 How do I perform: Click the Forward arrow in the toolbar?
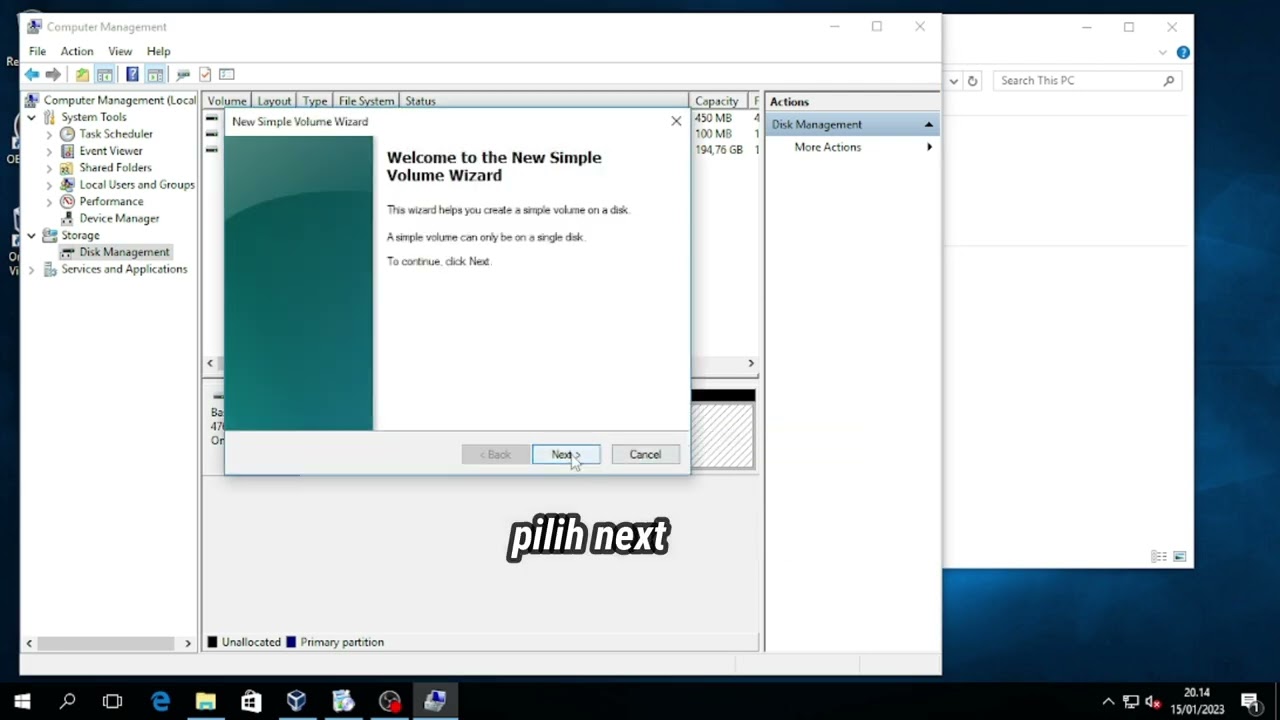53,74
